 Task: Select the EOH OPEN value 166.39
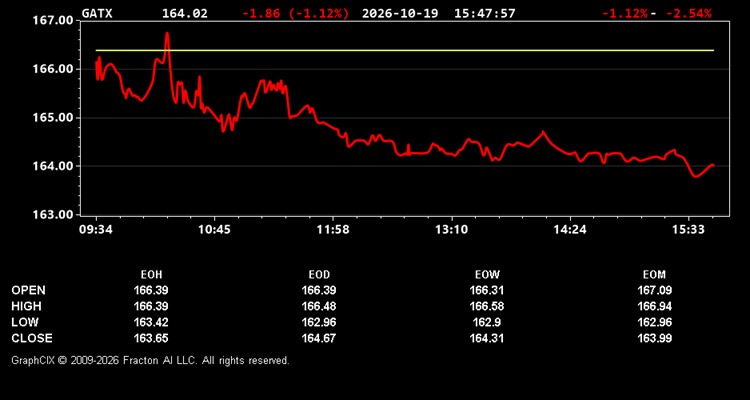pyautogui.click(x=151, y=290)
